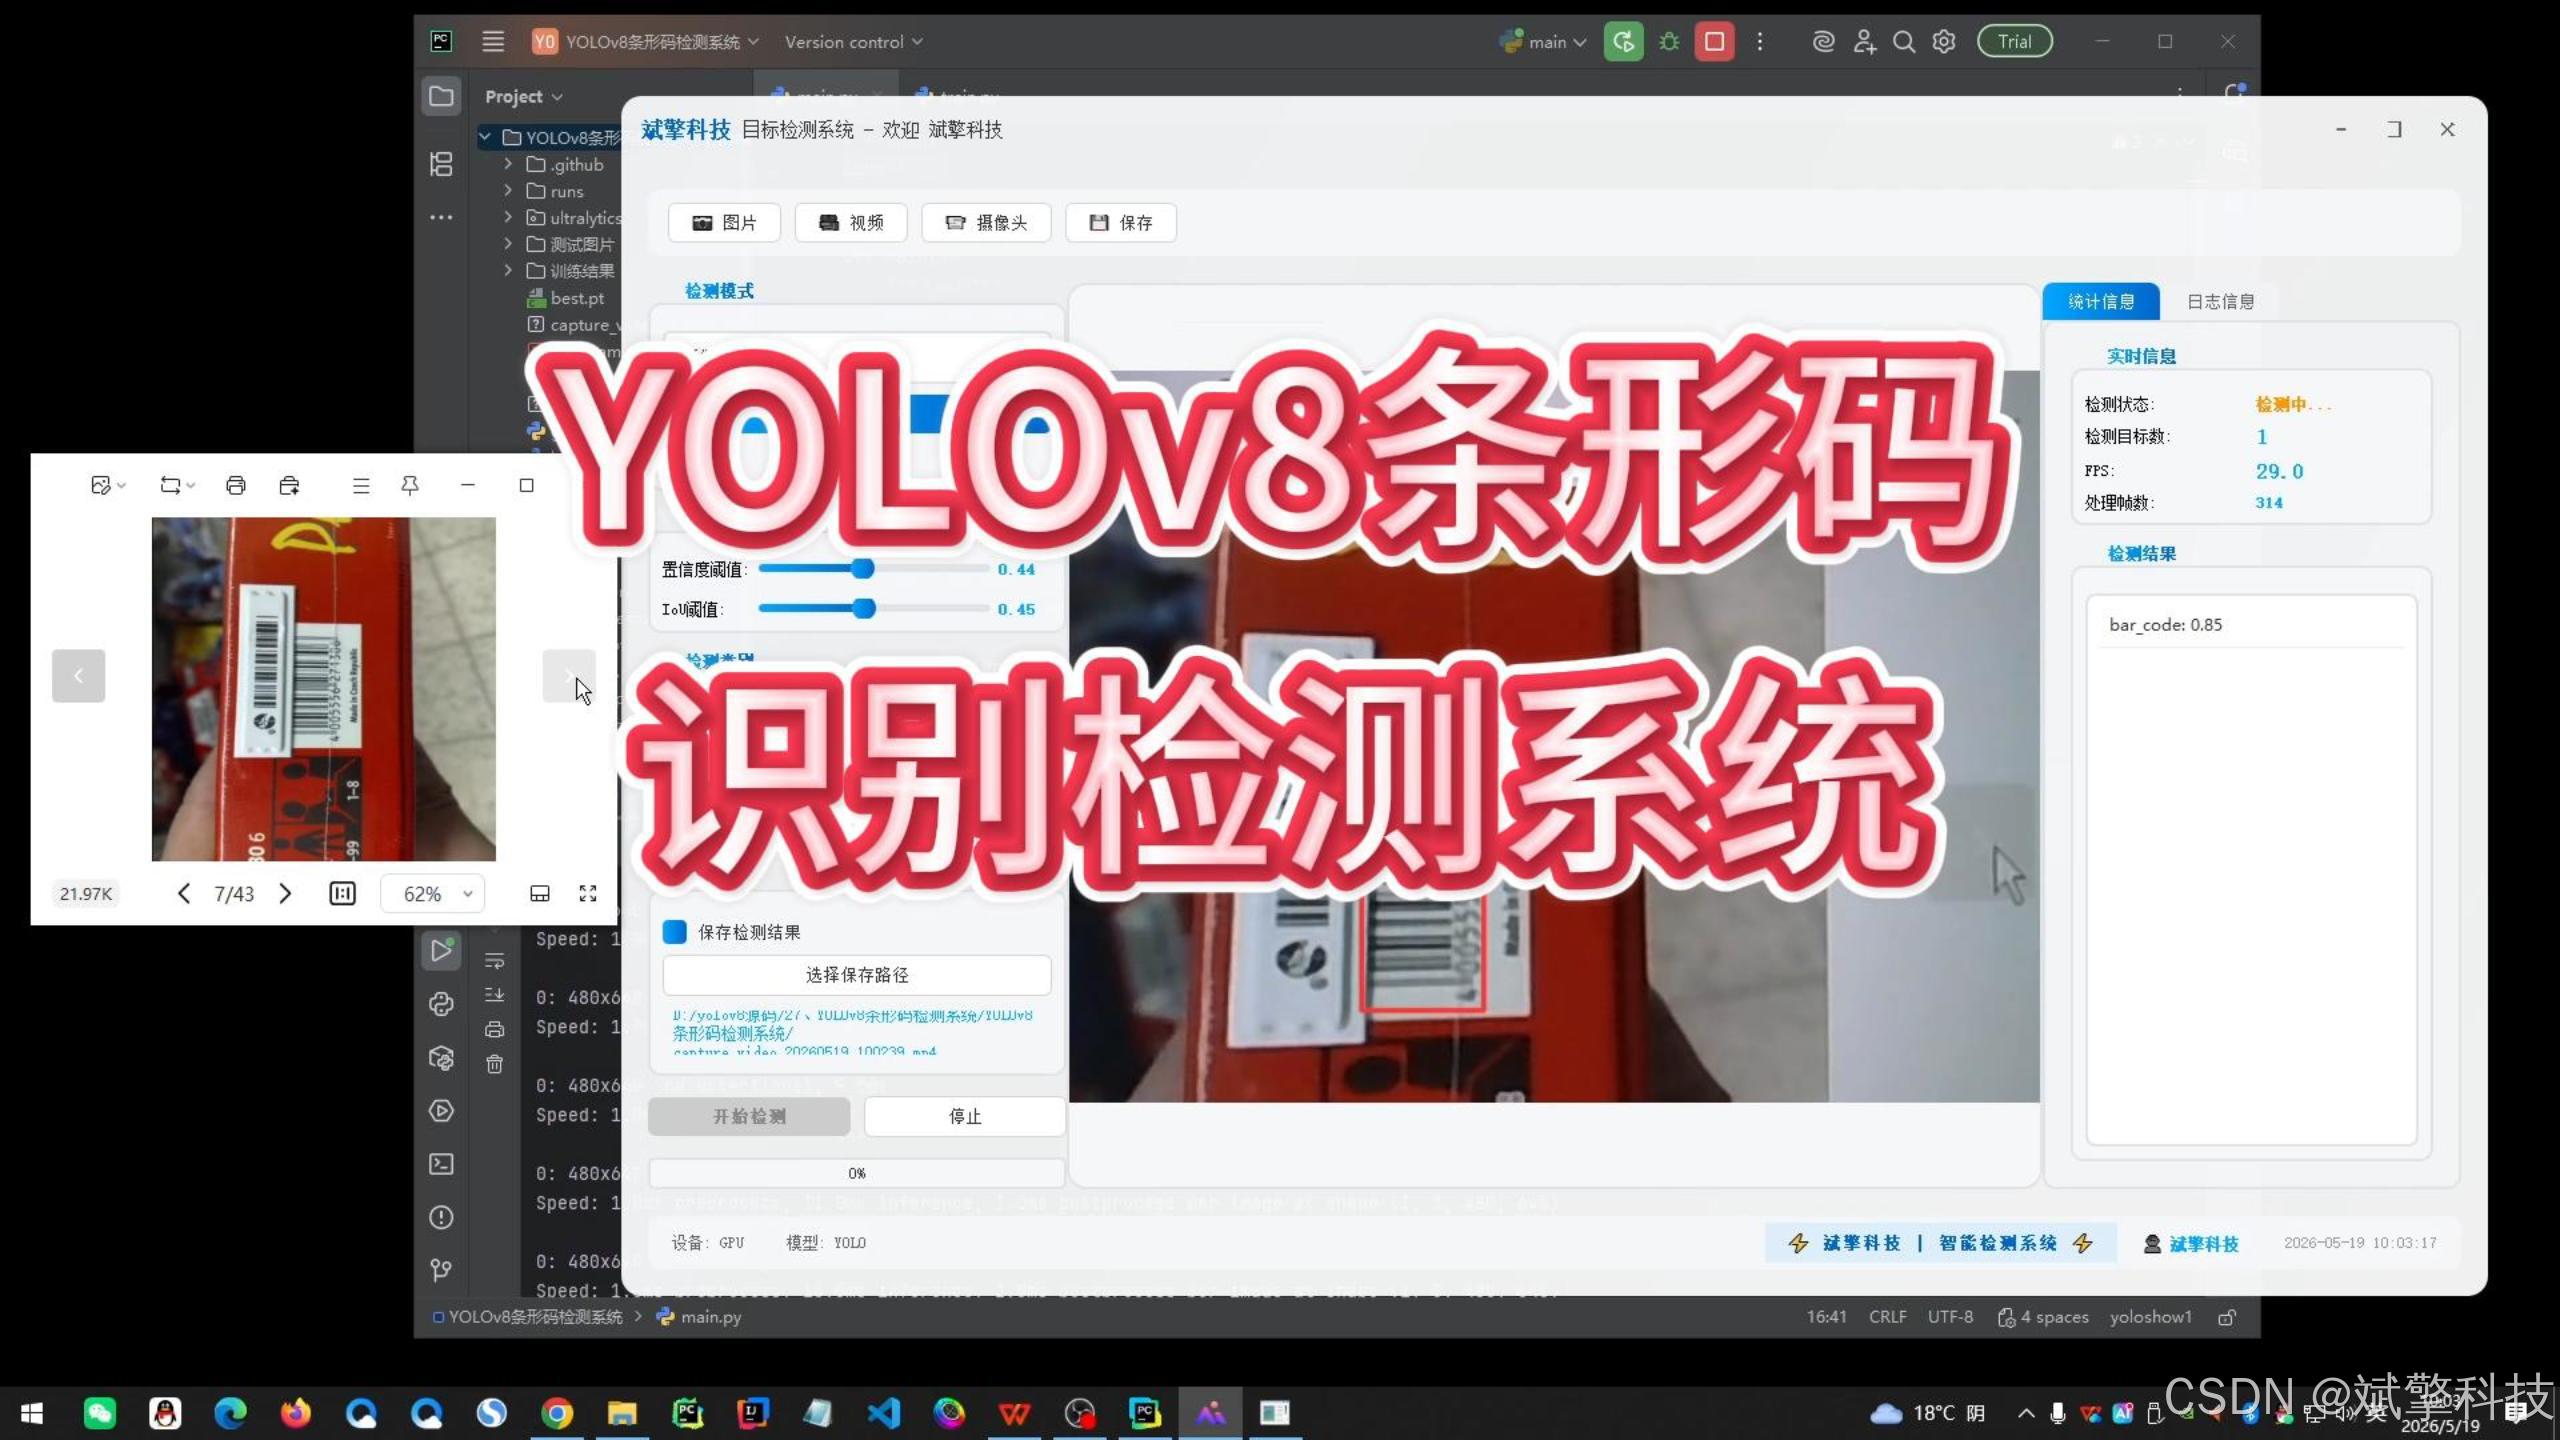Open Windows Start menu
This screenshot has width=2560, height=1440.
coord(32,1413)
